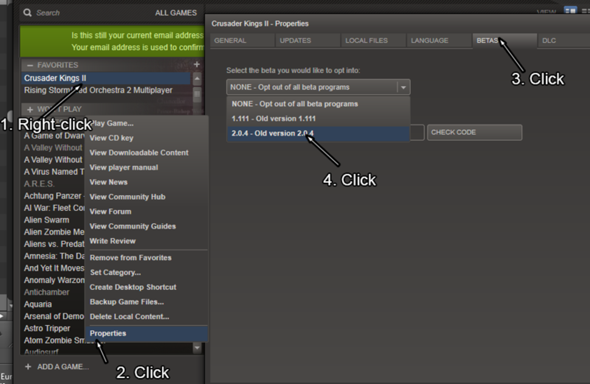Choose Set Category entry
The height and width of the screenshot is (384, 590).
coord(115,272)
